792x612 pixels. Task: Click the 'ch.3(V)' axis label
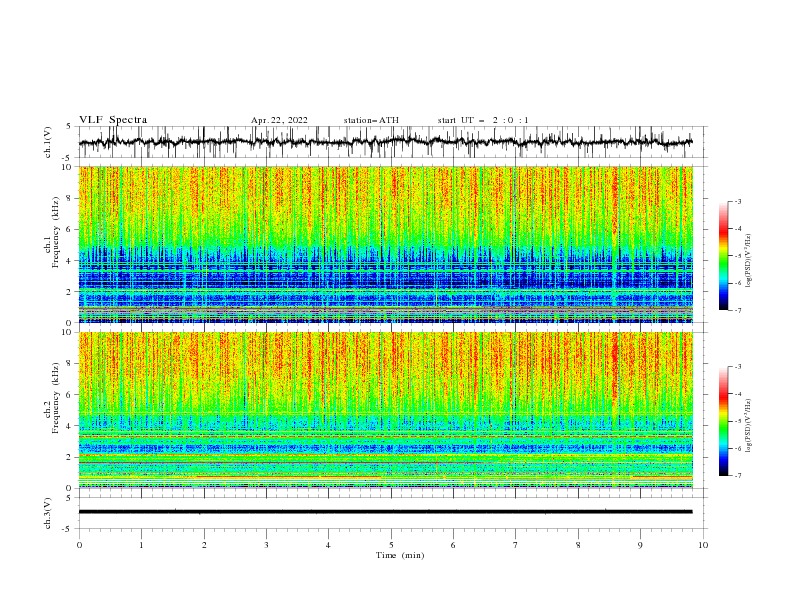[48, 513]
